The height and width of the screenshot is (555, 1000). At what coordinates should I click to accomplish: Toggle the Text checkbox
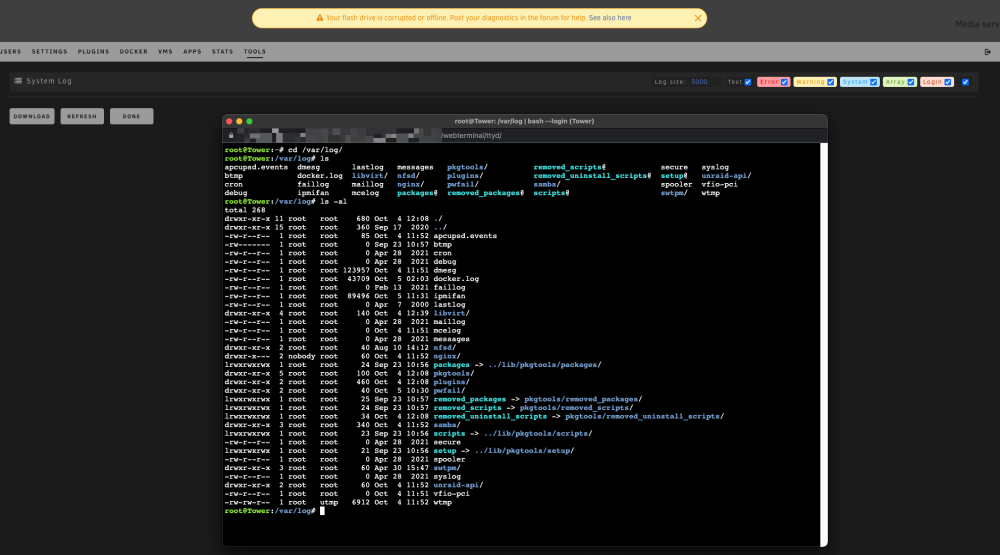pyautogui.click(x=747, y=82)
